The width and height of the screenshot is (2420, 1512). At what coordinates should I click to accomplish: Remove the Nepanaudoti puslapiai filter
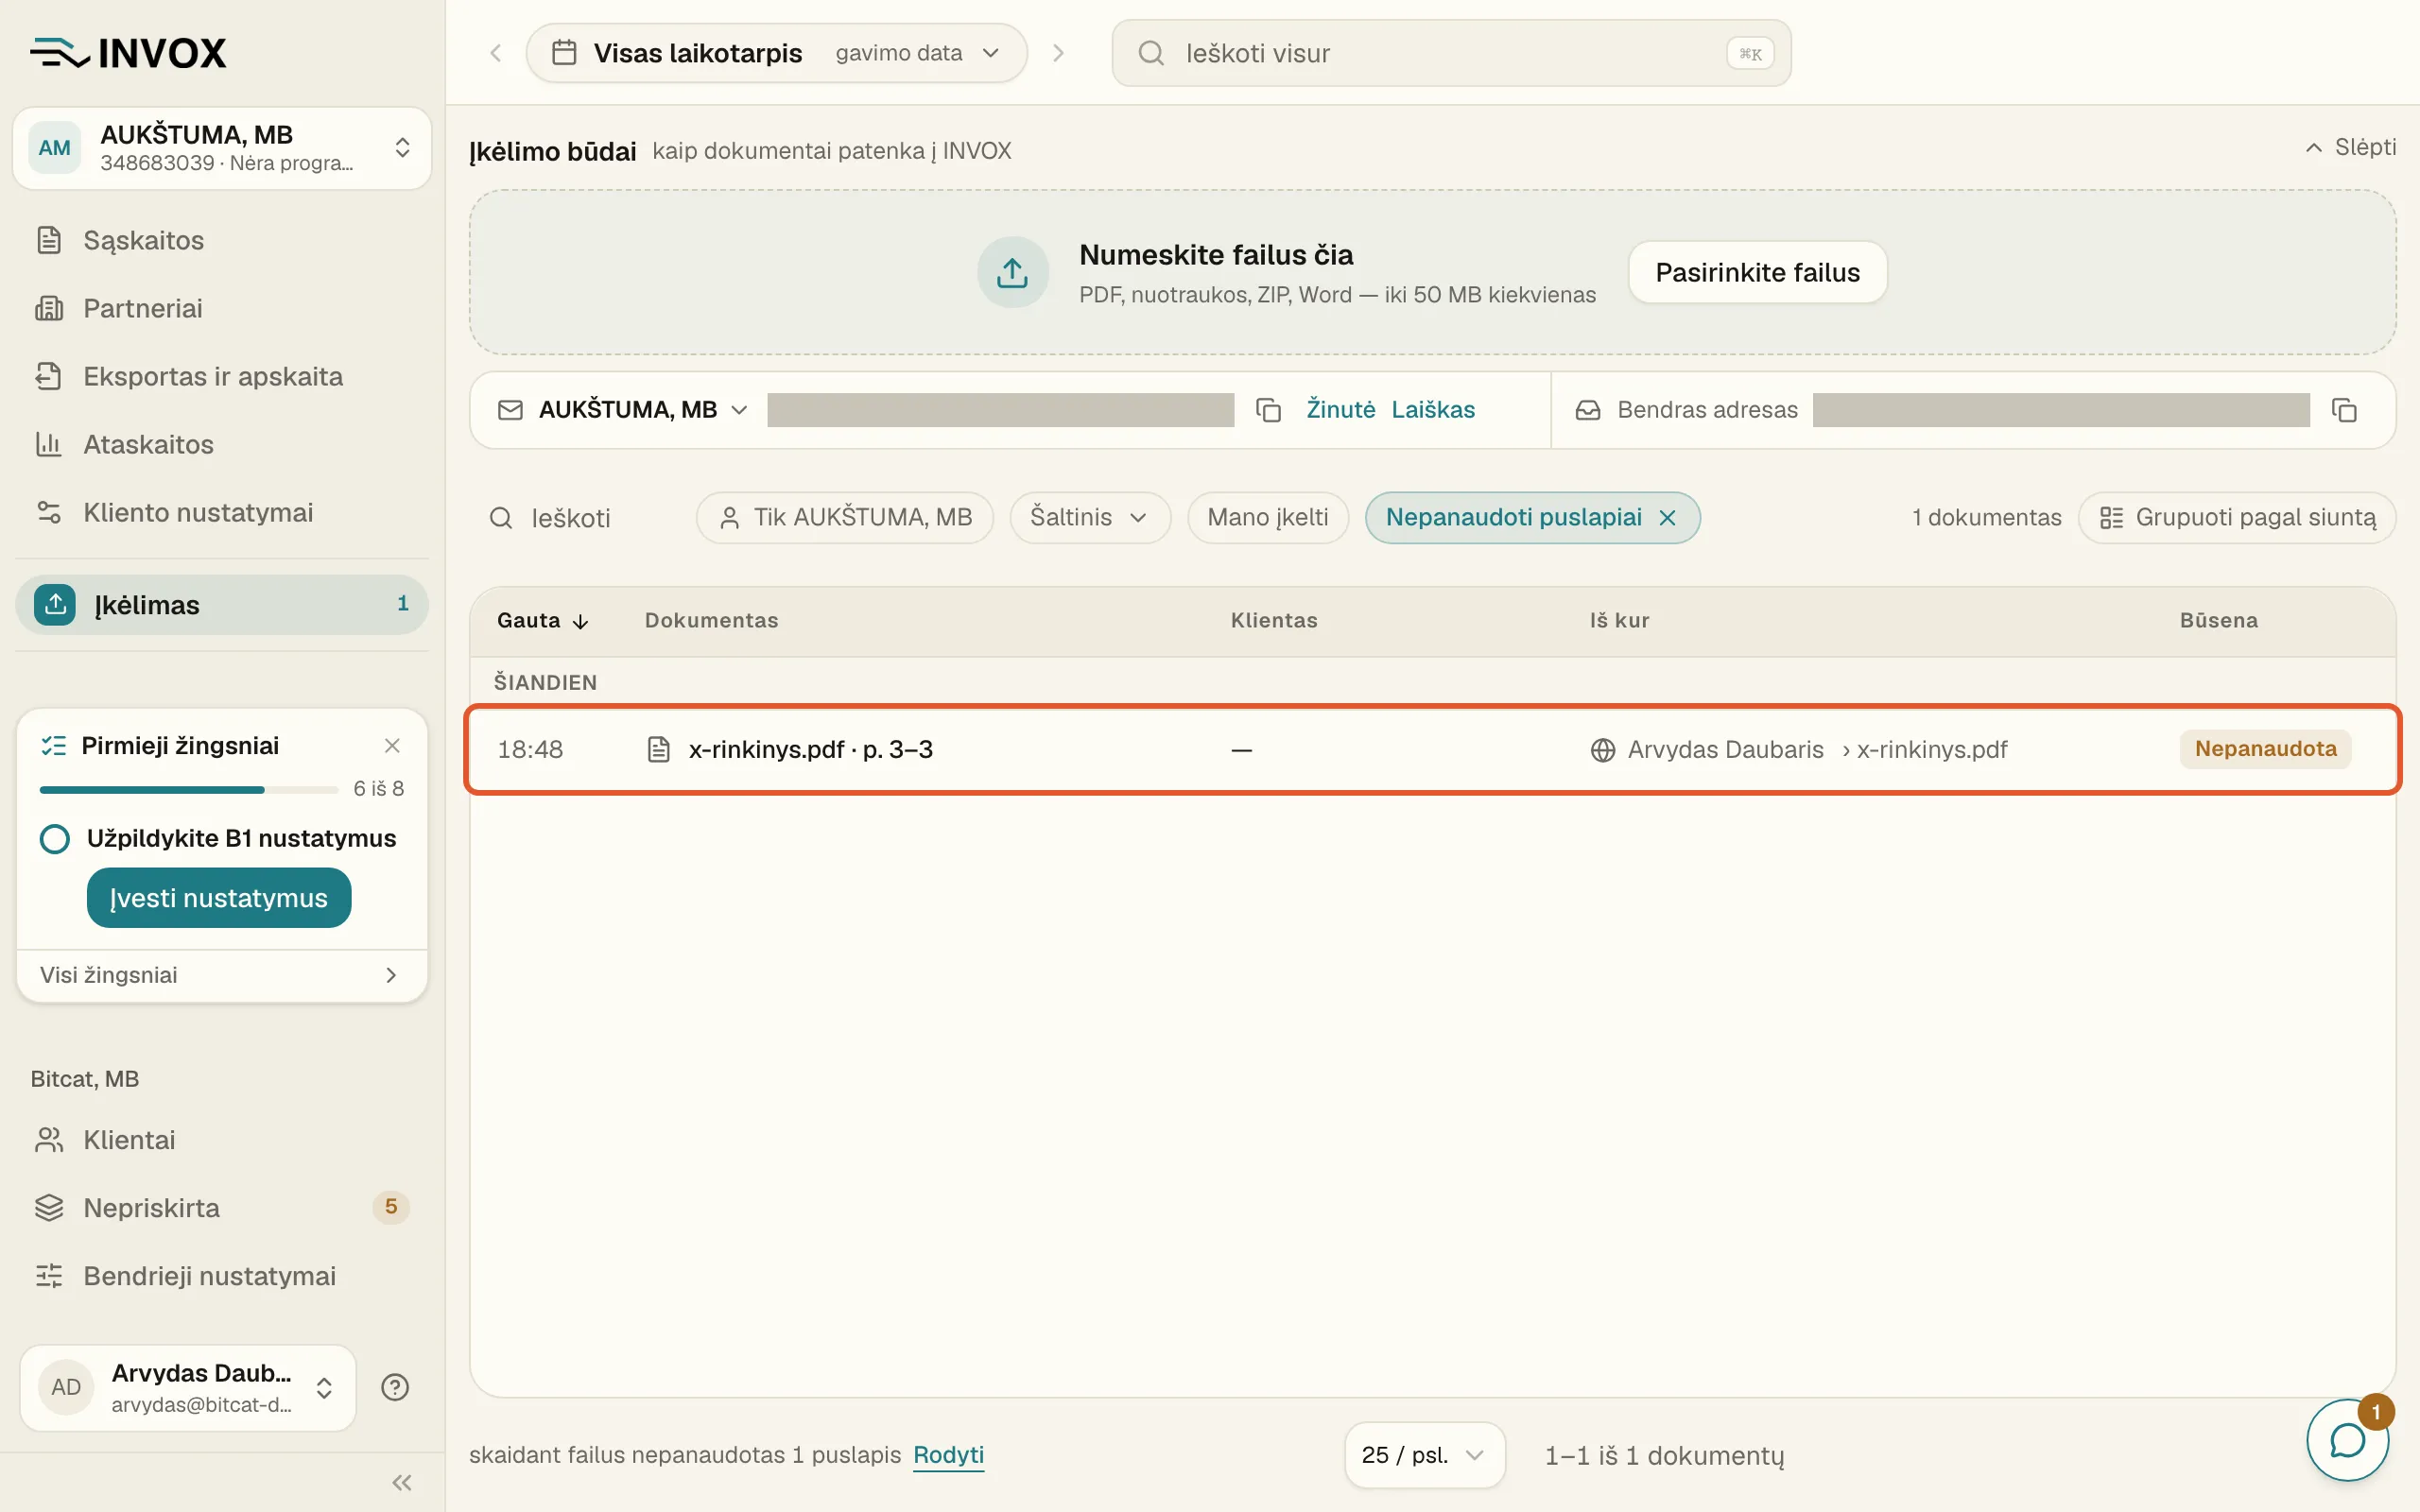click(1667, 518)
